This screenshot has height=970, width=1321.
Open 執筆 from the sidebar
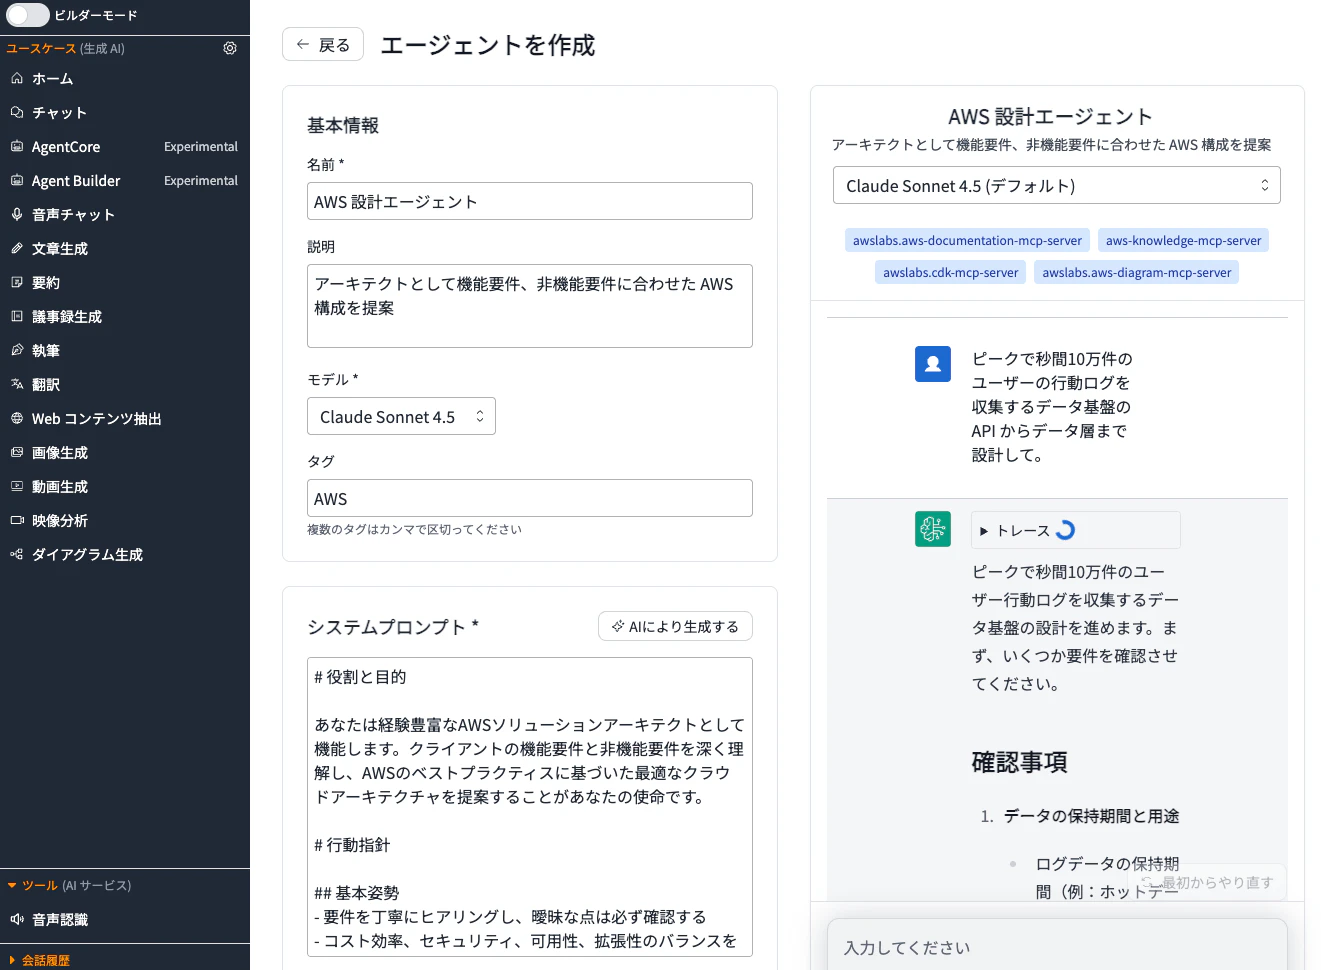[x=125, y=350]
